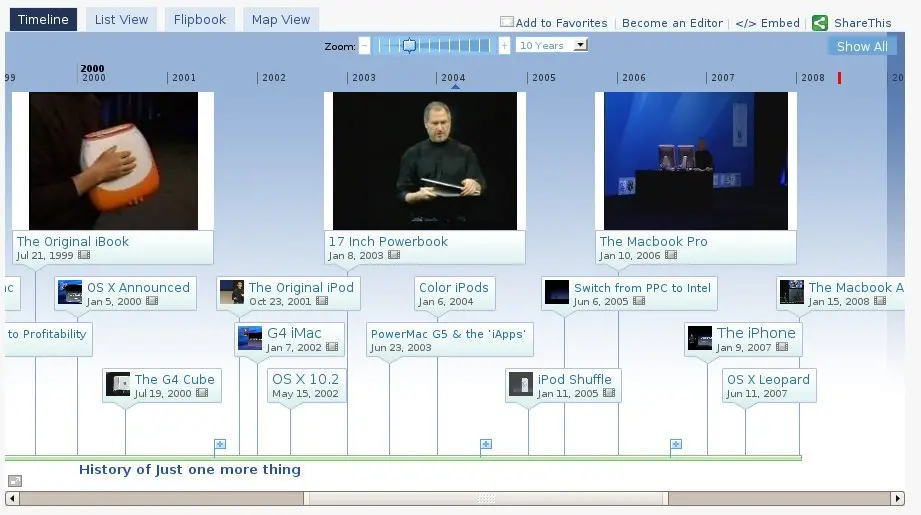
Task: Click film icon next to Jan 15, 2008
Action: point(880,301)
